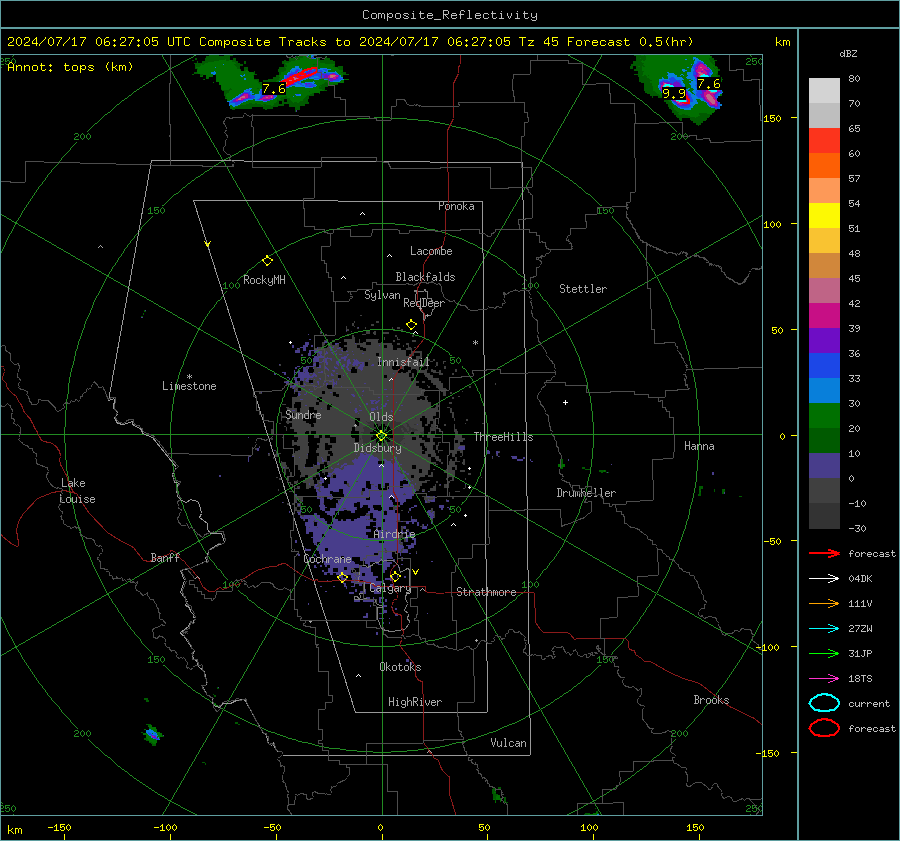
Task: Click the Composite_Reflectivity title text
Action: pos(450,15)
